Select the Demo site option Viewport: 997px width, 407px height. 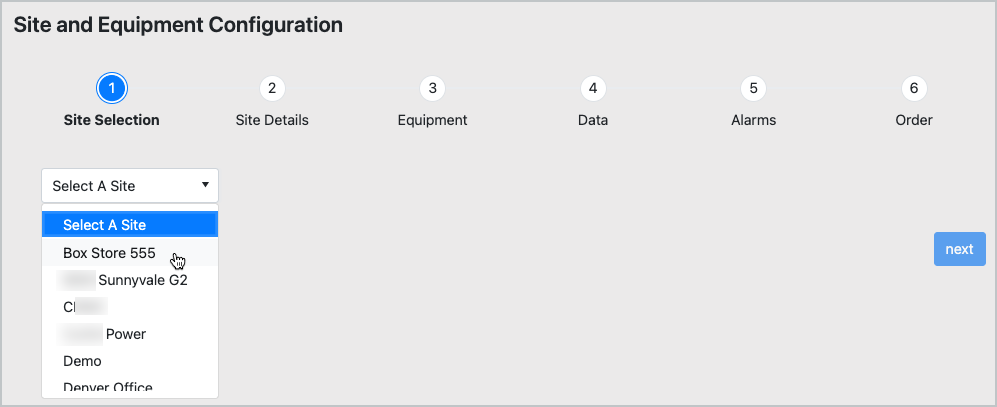tap(82, 360)
